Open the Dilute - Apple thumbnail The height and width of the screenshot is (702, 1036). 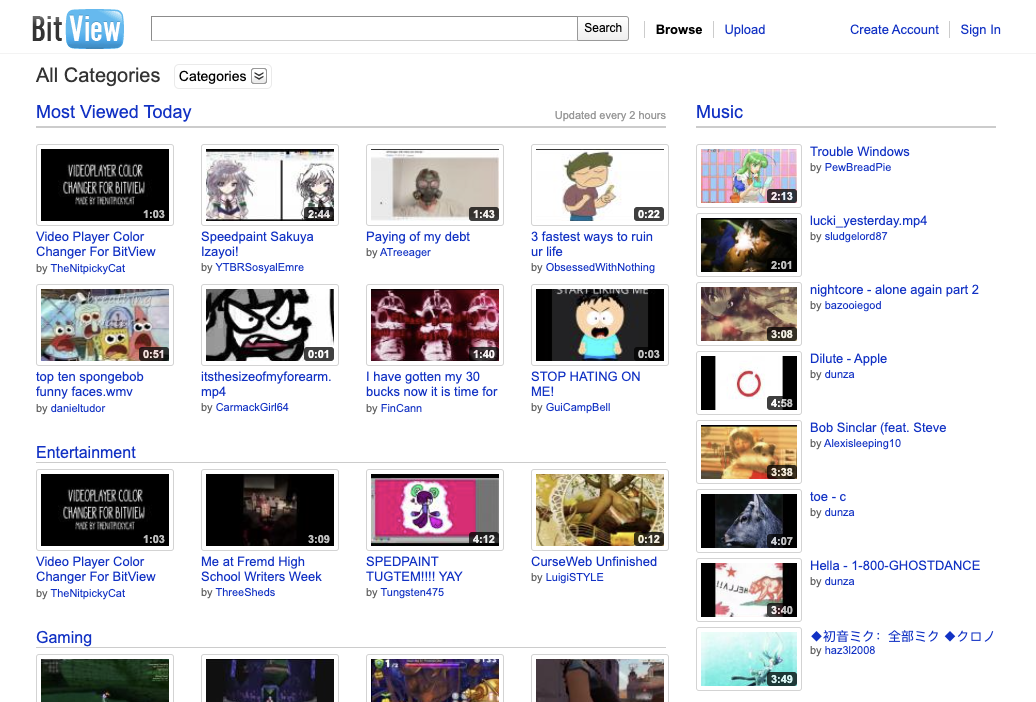[749, 383]
